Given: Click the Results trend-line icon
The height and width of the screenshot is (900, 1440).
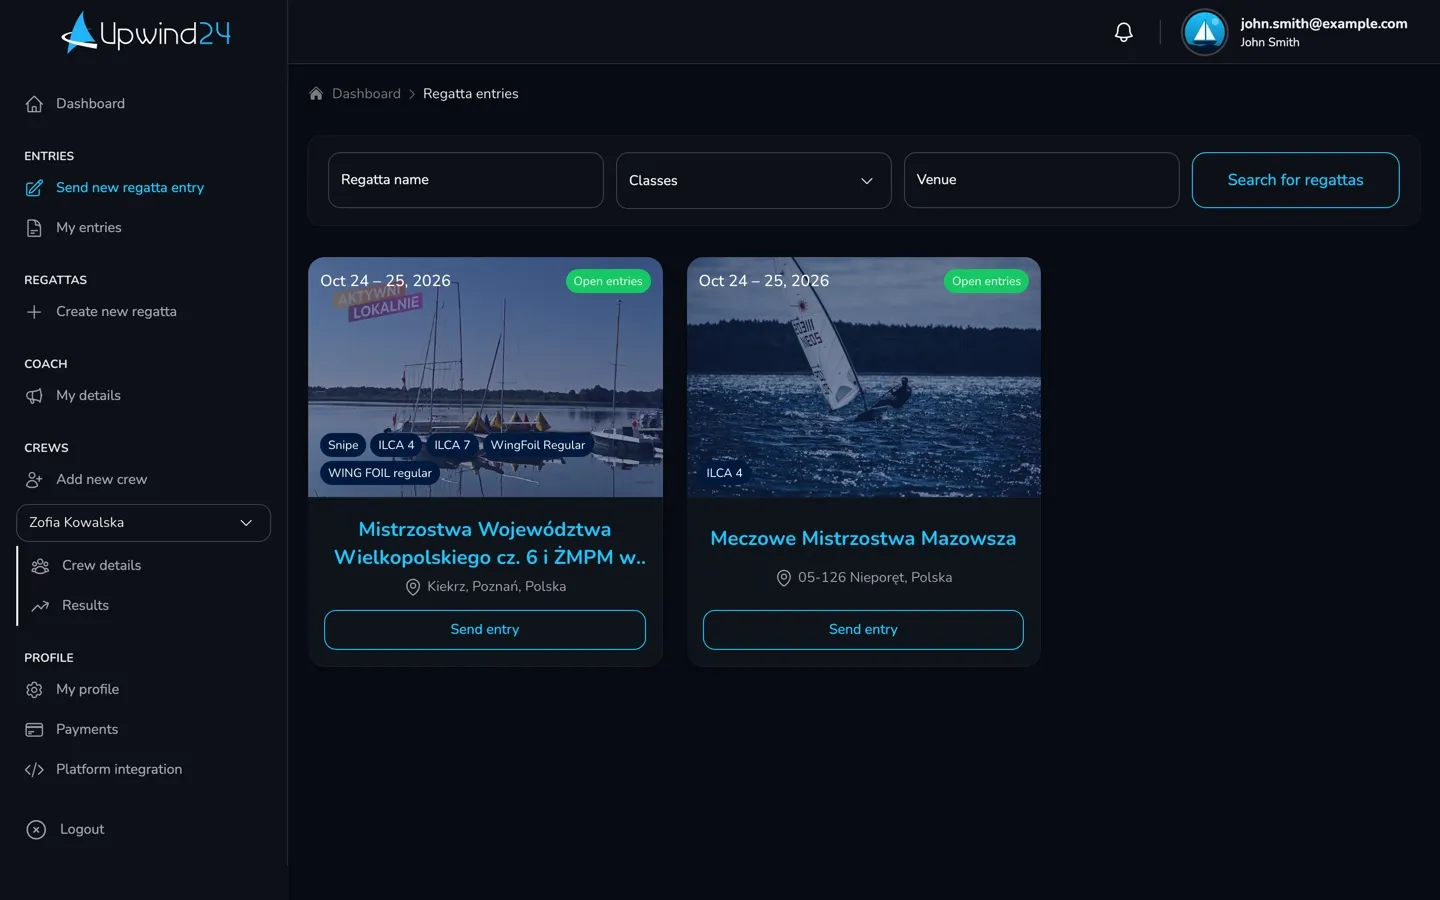Looking at the screenshot, I should (x=40, y=606).
